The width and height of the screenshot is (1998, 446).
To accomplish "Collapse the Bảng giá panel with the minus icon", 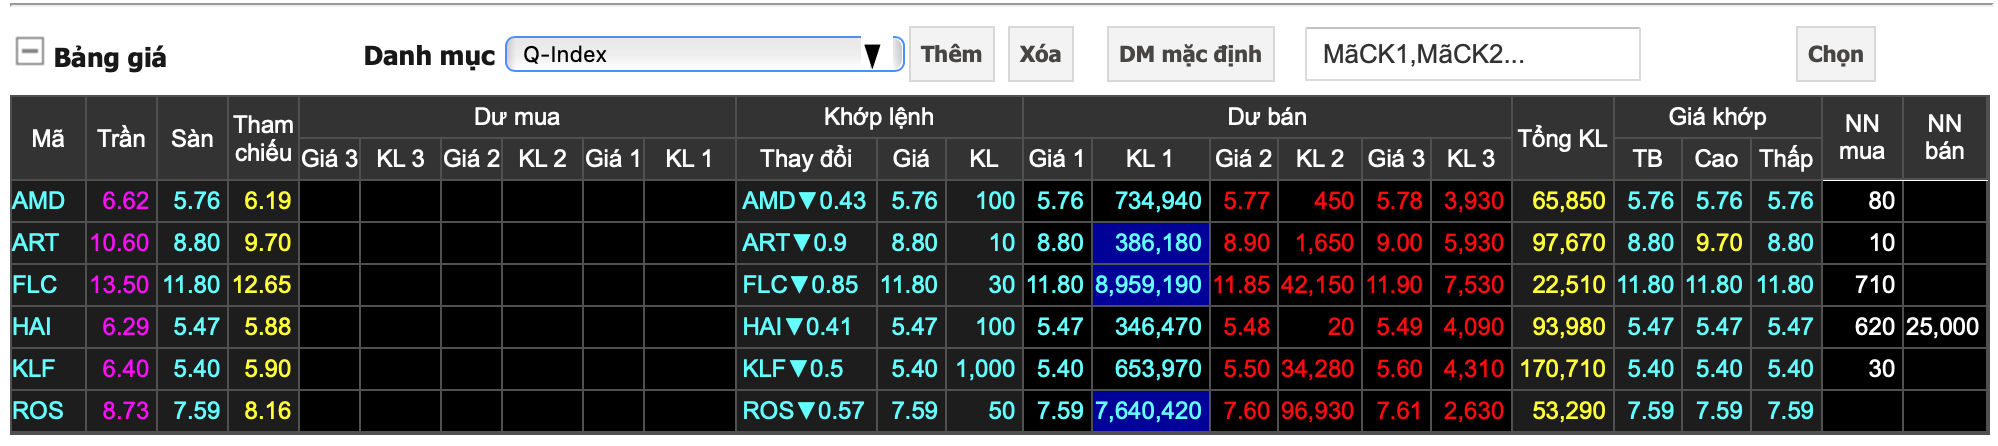I will [30, 51].
